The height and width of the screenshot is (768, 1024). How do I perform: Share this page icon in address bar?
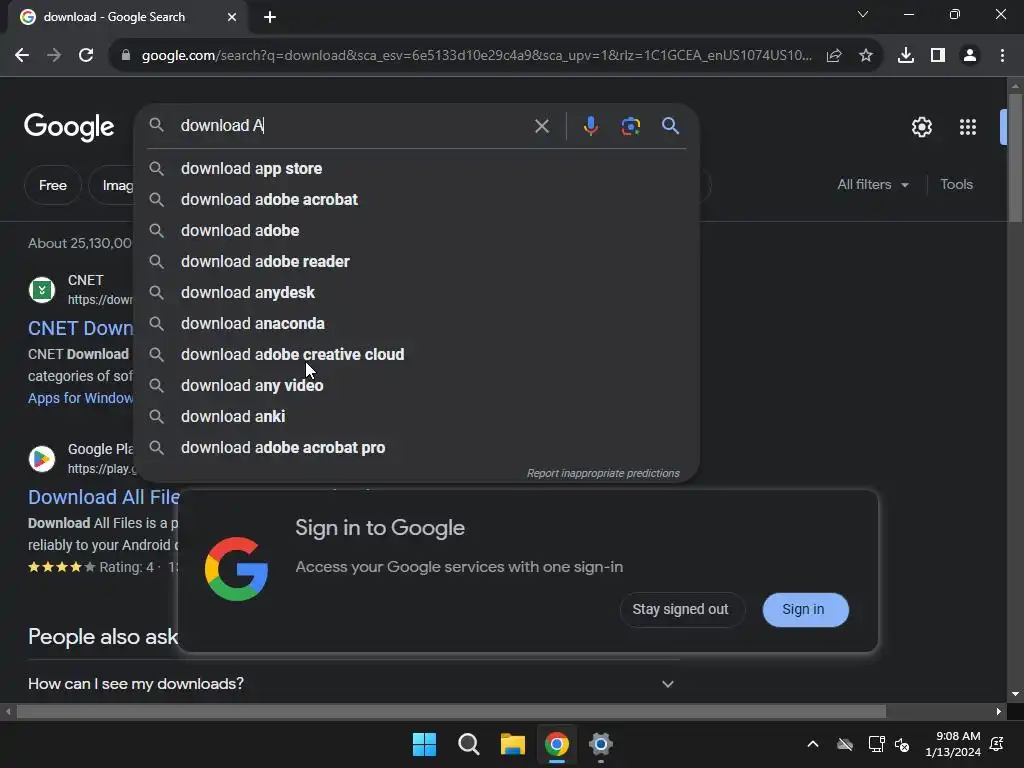[x=834, y=56]
